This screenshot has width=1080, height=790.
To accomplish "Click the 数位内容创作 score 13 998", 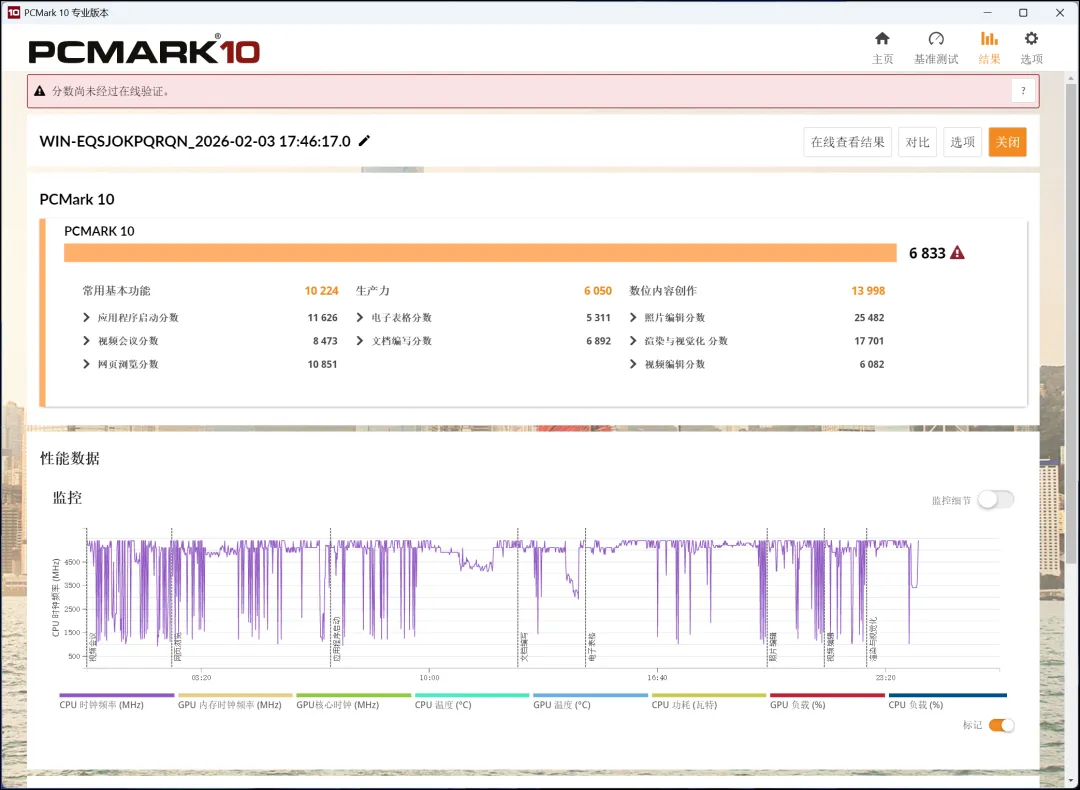I will coord(868,291).
